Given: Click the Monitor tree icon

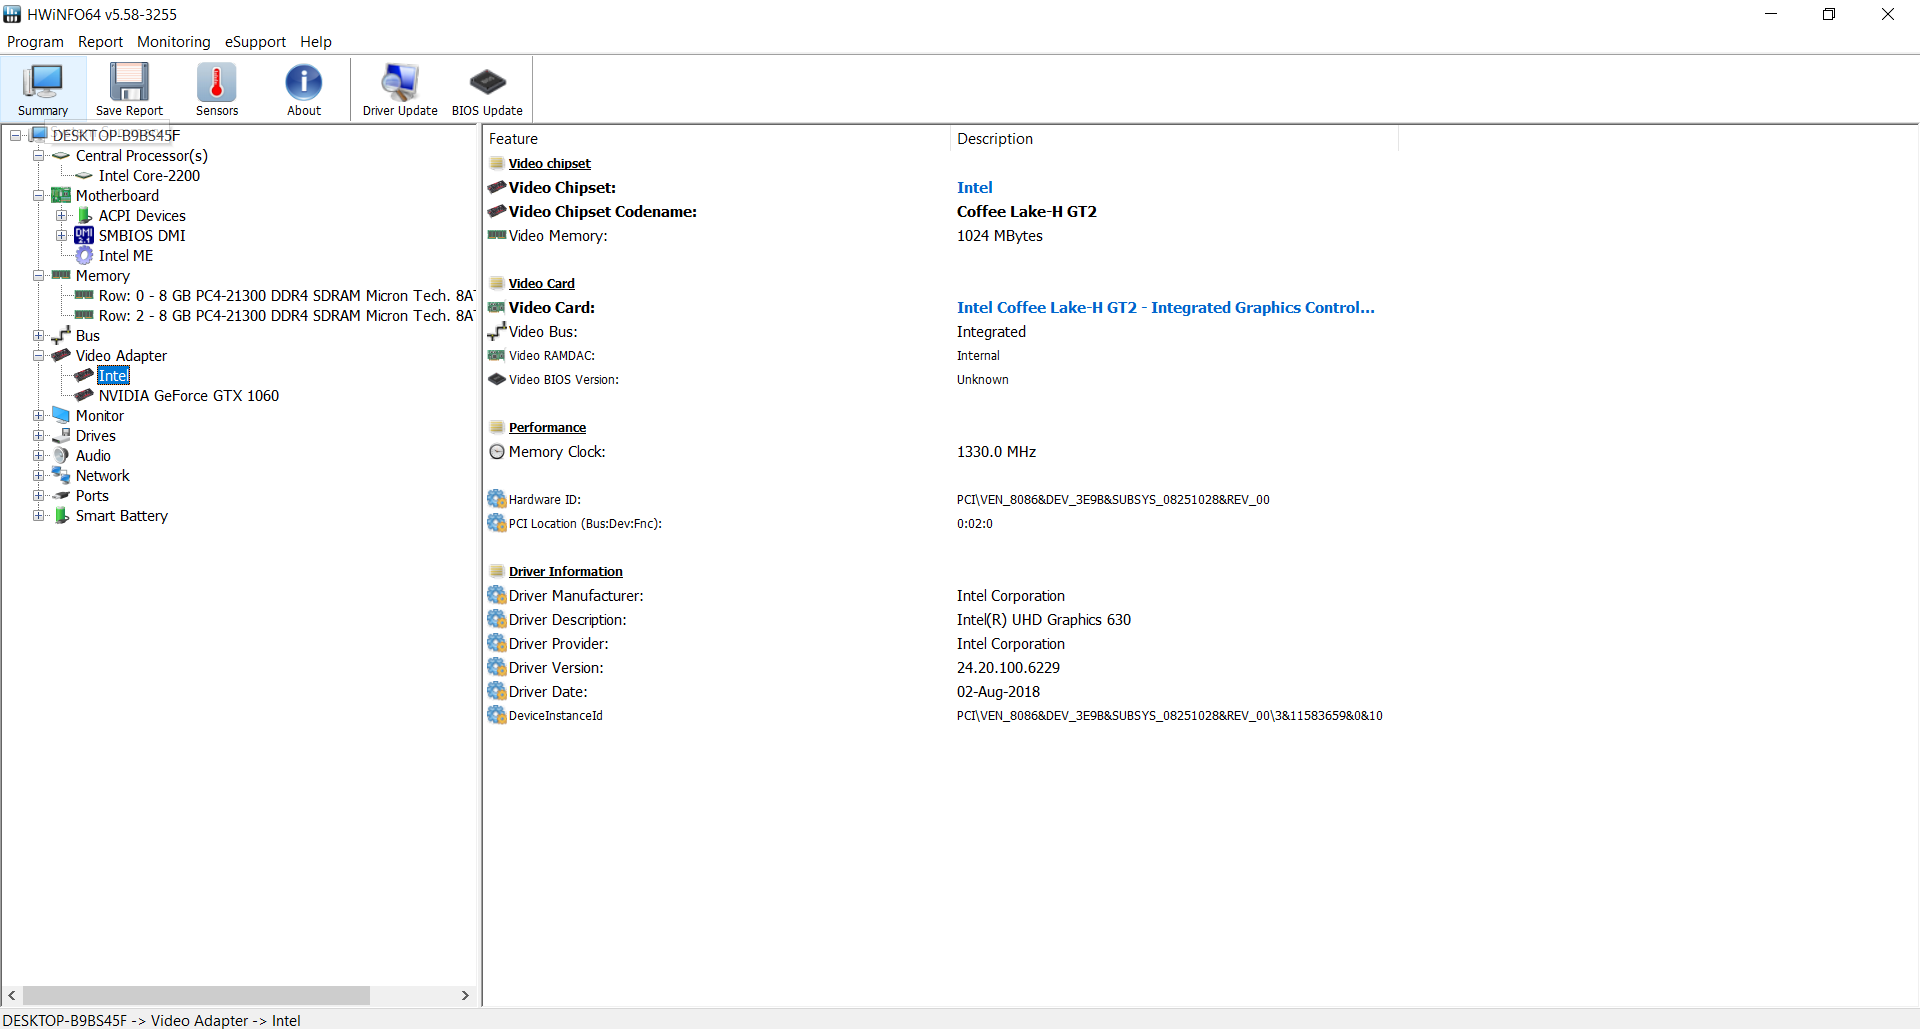Looking at the screenshot, I should 61,415.
